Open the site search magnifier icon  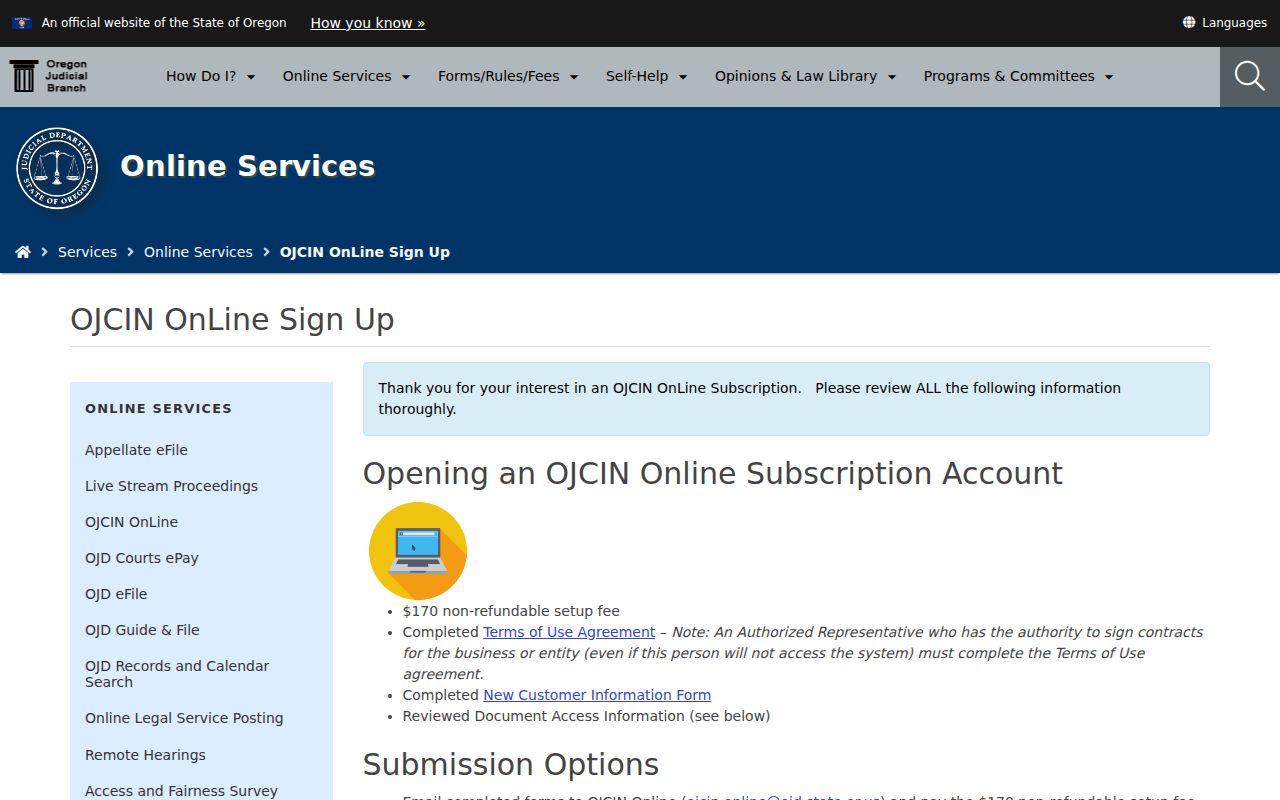click(x=1250, y=76)
